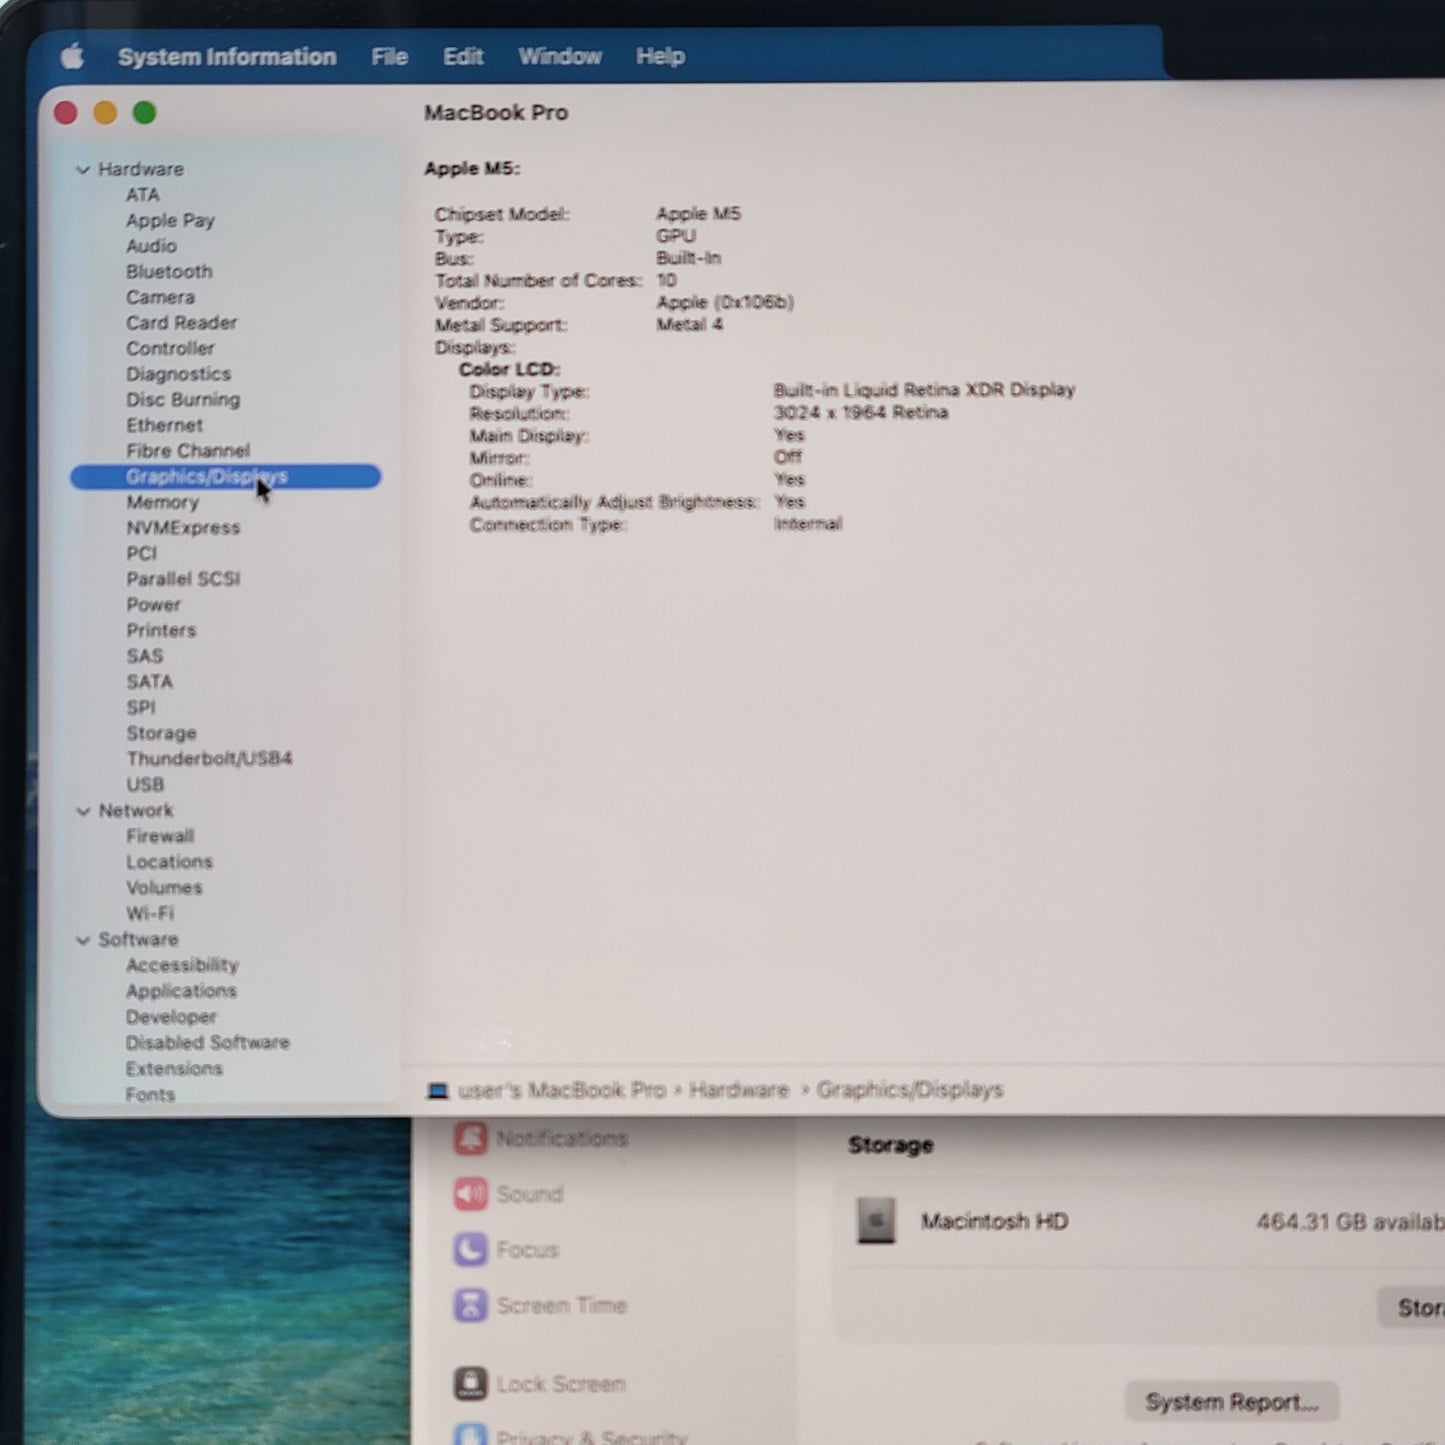Select ATA in the Hardware list
Viewport: 1445px width, 1445px height.
[x=143, y=195]
